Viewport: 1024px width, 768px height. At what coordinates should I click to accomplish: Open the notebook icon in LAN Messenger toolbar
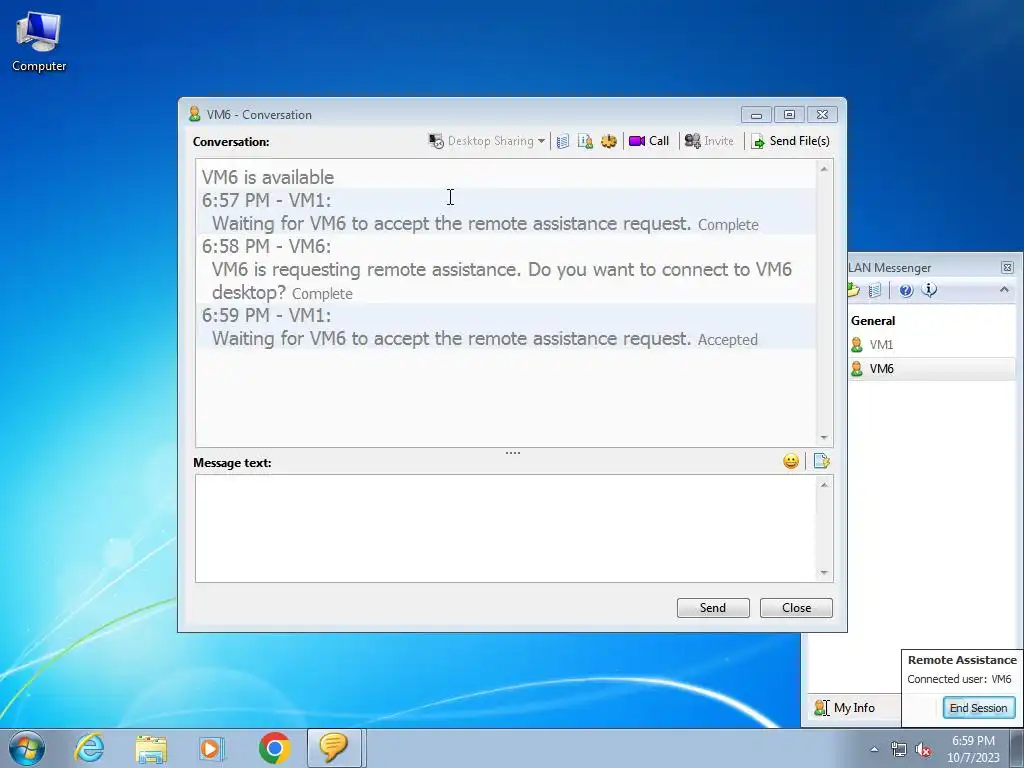(x=875, y=291)
